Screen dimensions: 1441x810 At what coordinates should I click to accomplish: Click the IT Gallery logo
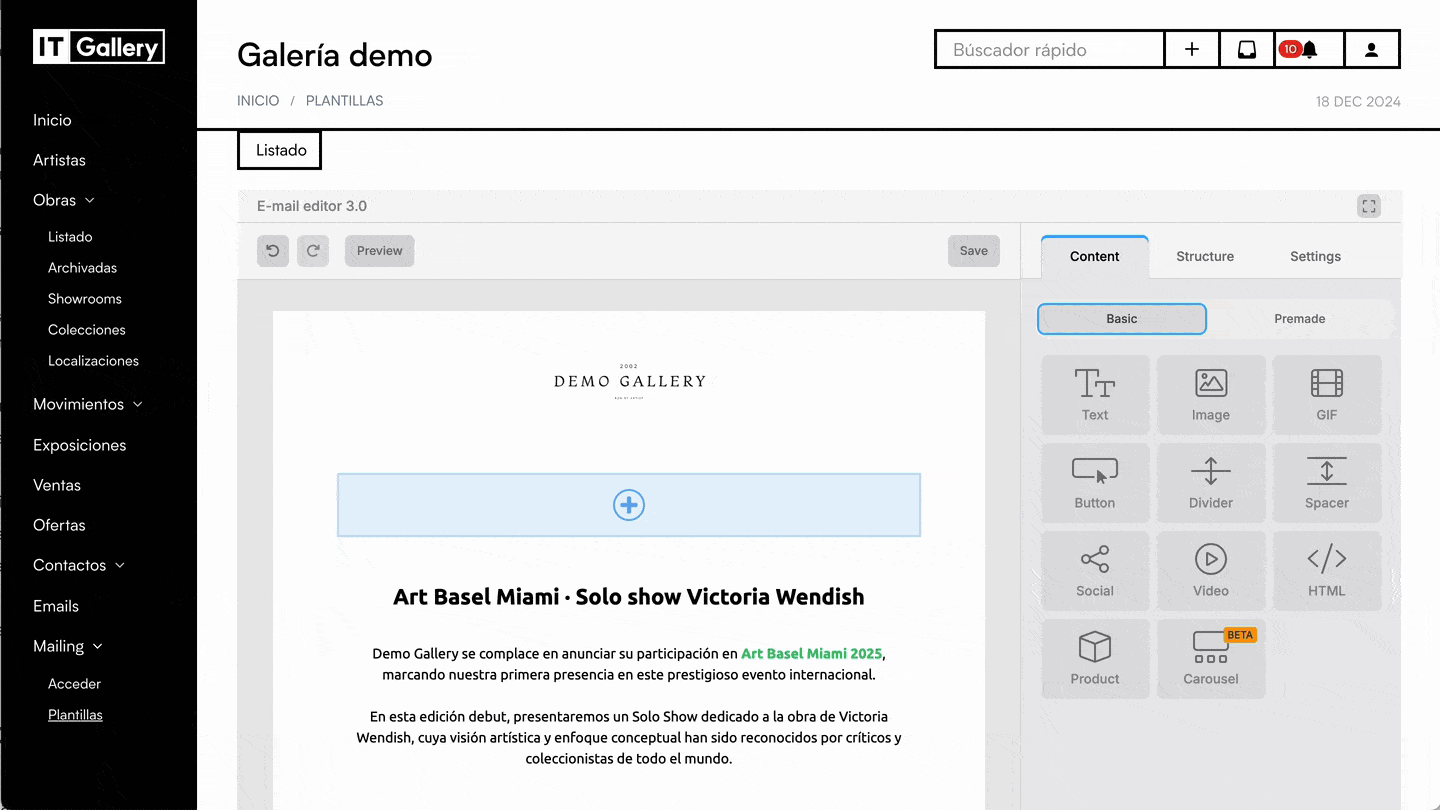[x=98, y=47]
